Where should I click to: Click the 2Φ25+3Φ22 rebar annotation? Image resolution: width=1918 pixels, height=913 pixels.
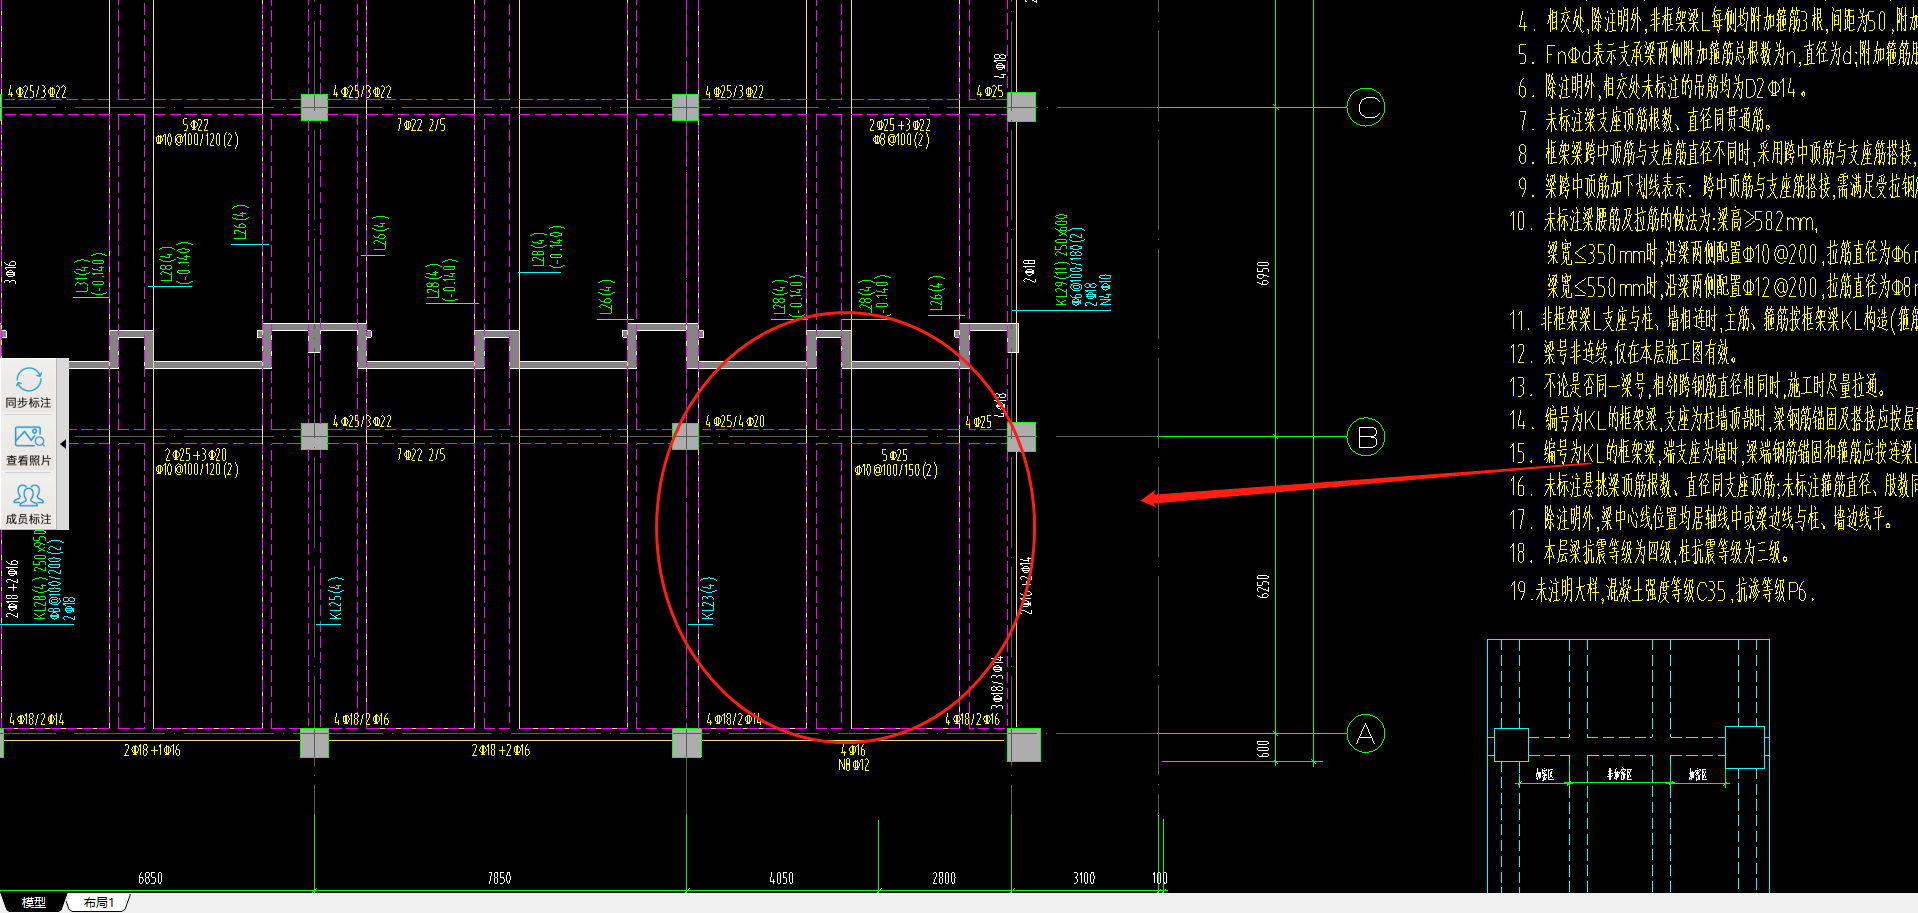(899, 125)
